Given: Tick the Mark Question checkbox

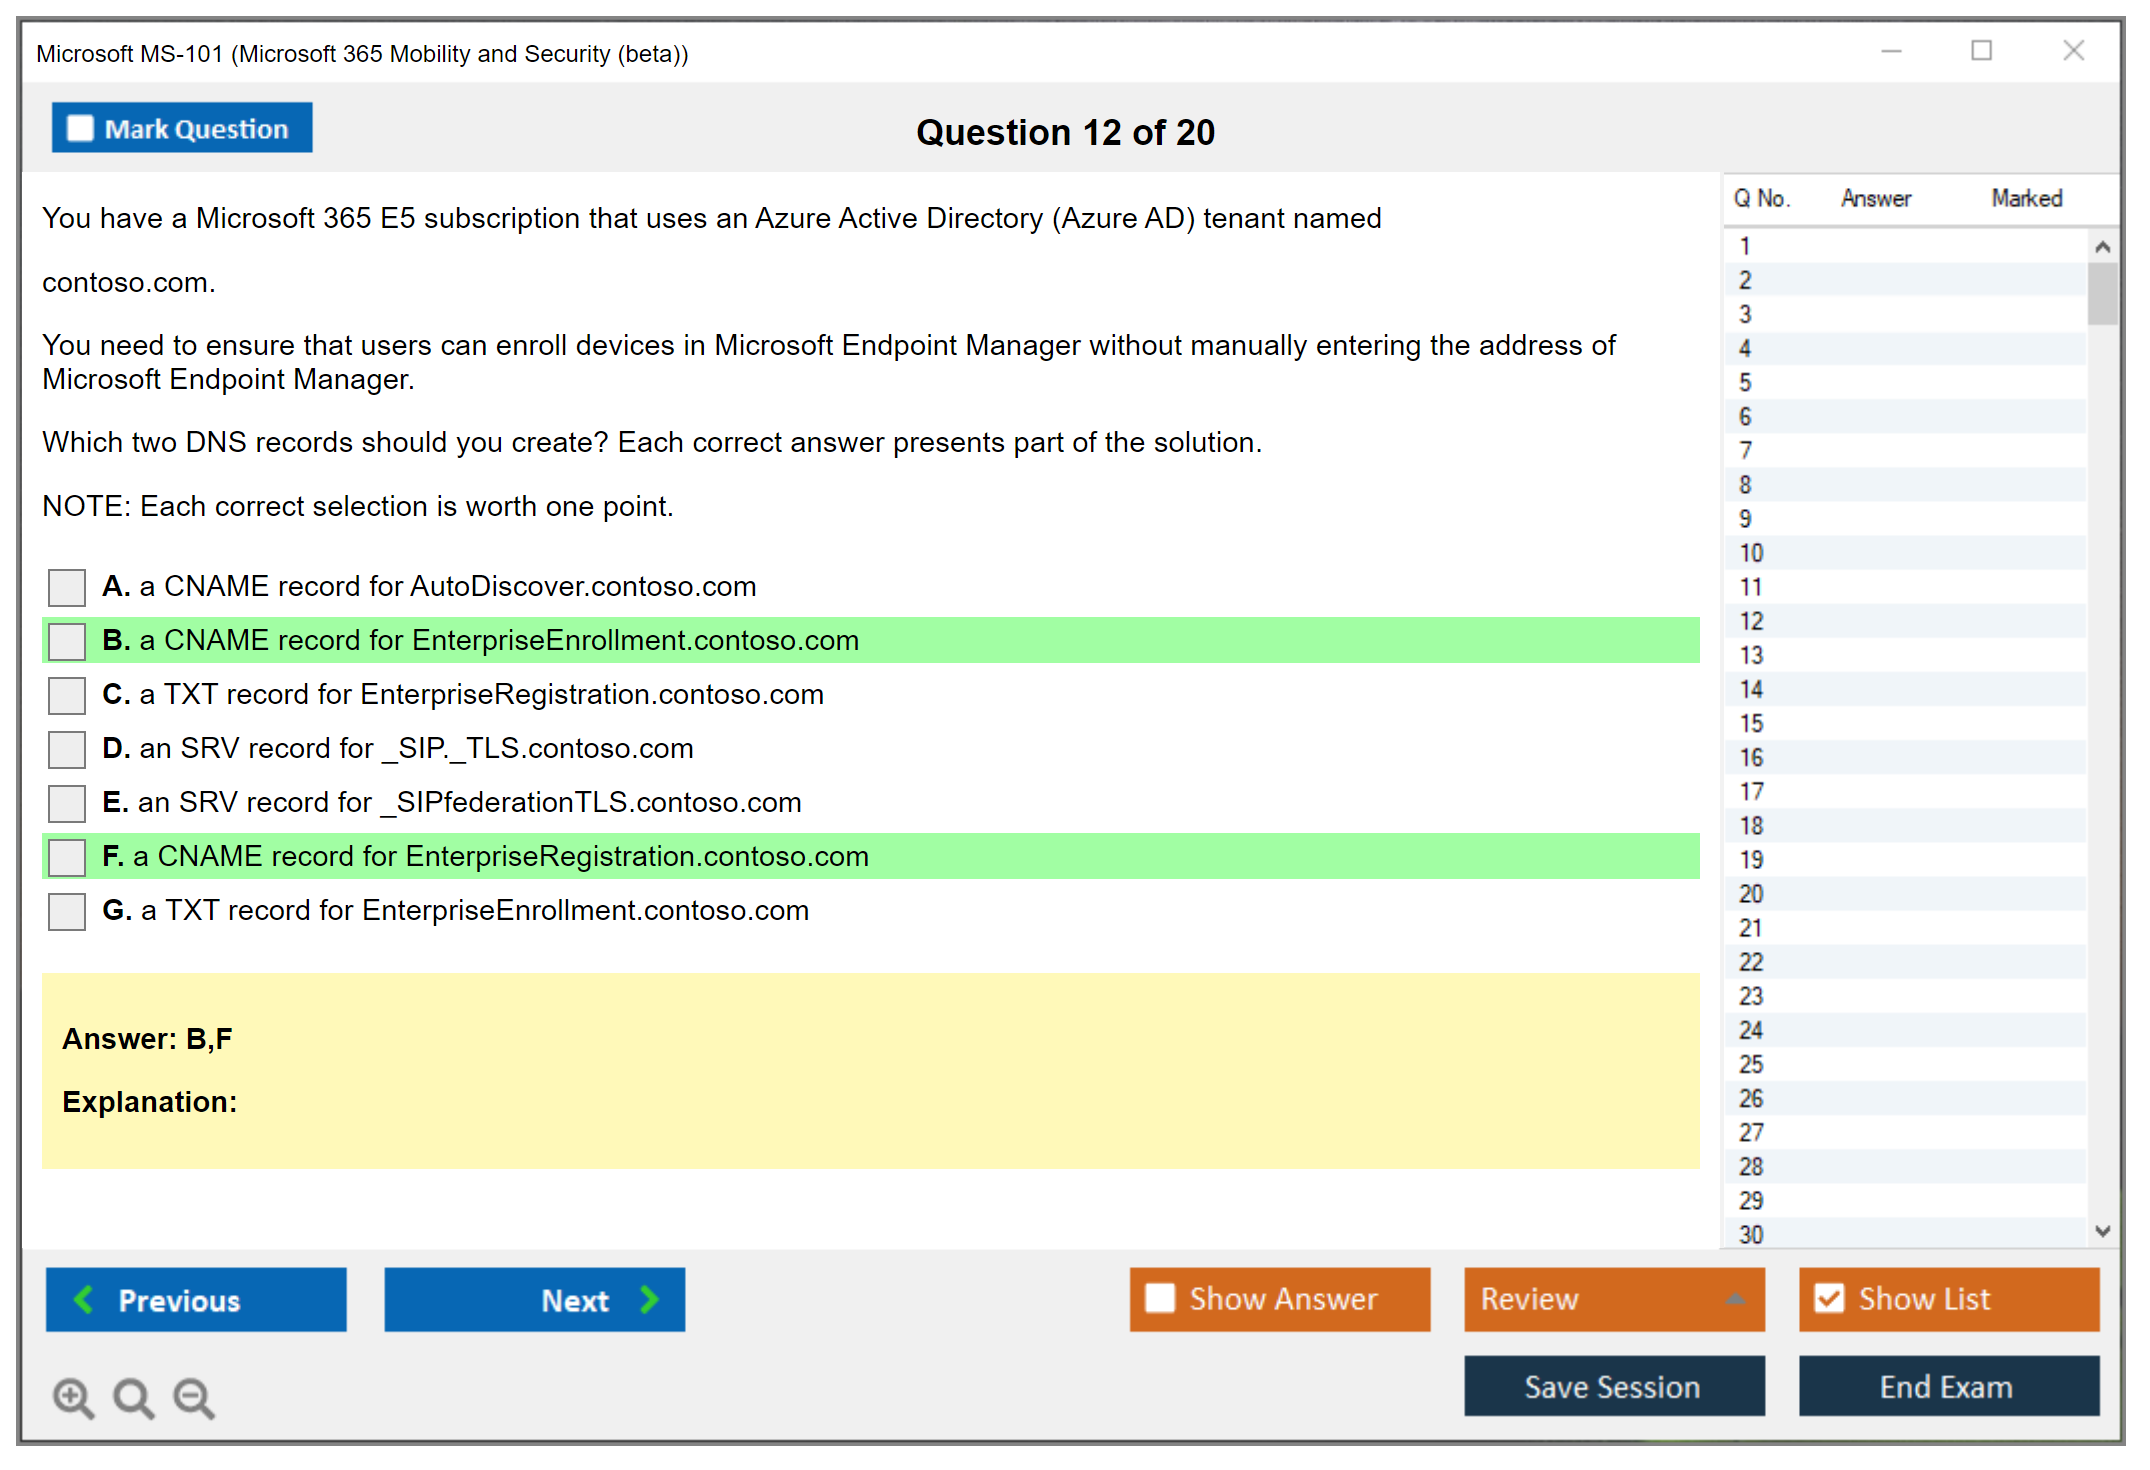Looking at the screenshot, I should [x=80, y=129].
